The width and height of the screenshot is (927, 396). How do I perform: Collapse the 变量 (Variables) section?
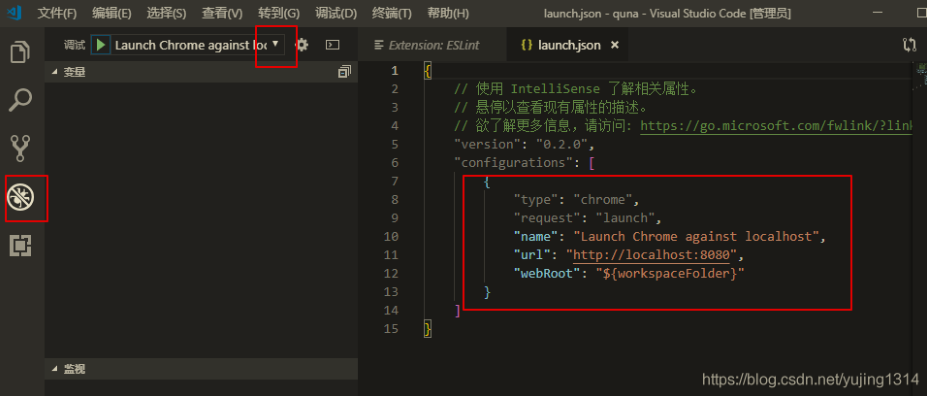(x=202, y=72)
